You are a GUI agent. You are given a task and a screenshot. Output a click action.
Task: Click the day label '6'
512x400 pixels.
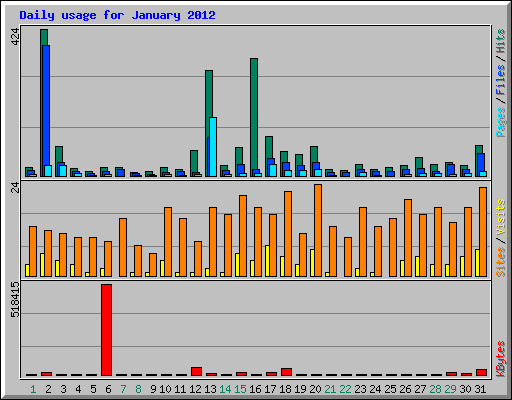(108, 389)
